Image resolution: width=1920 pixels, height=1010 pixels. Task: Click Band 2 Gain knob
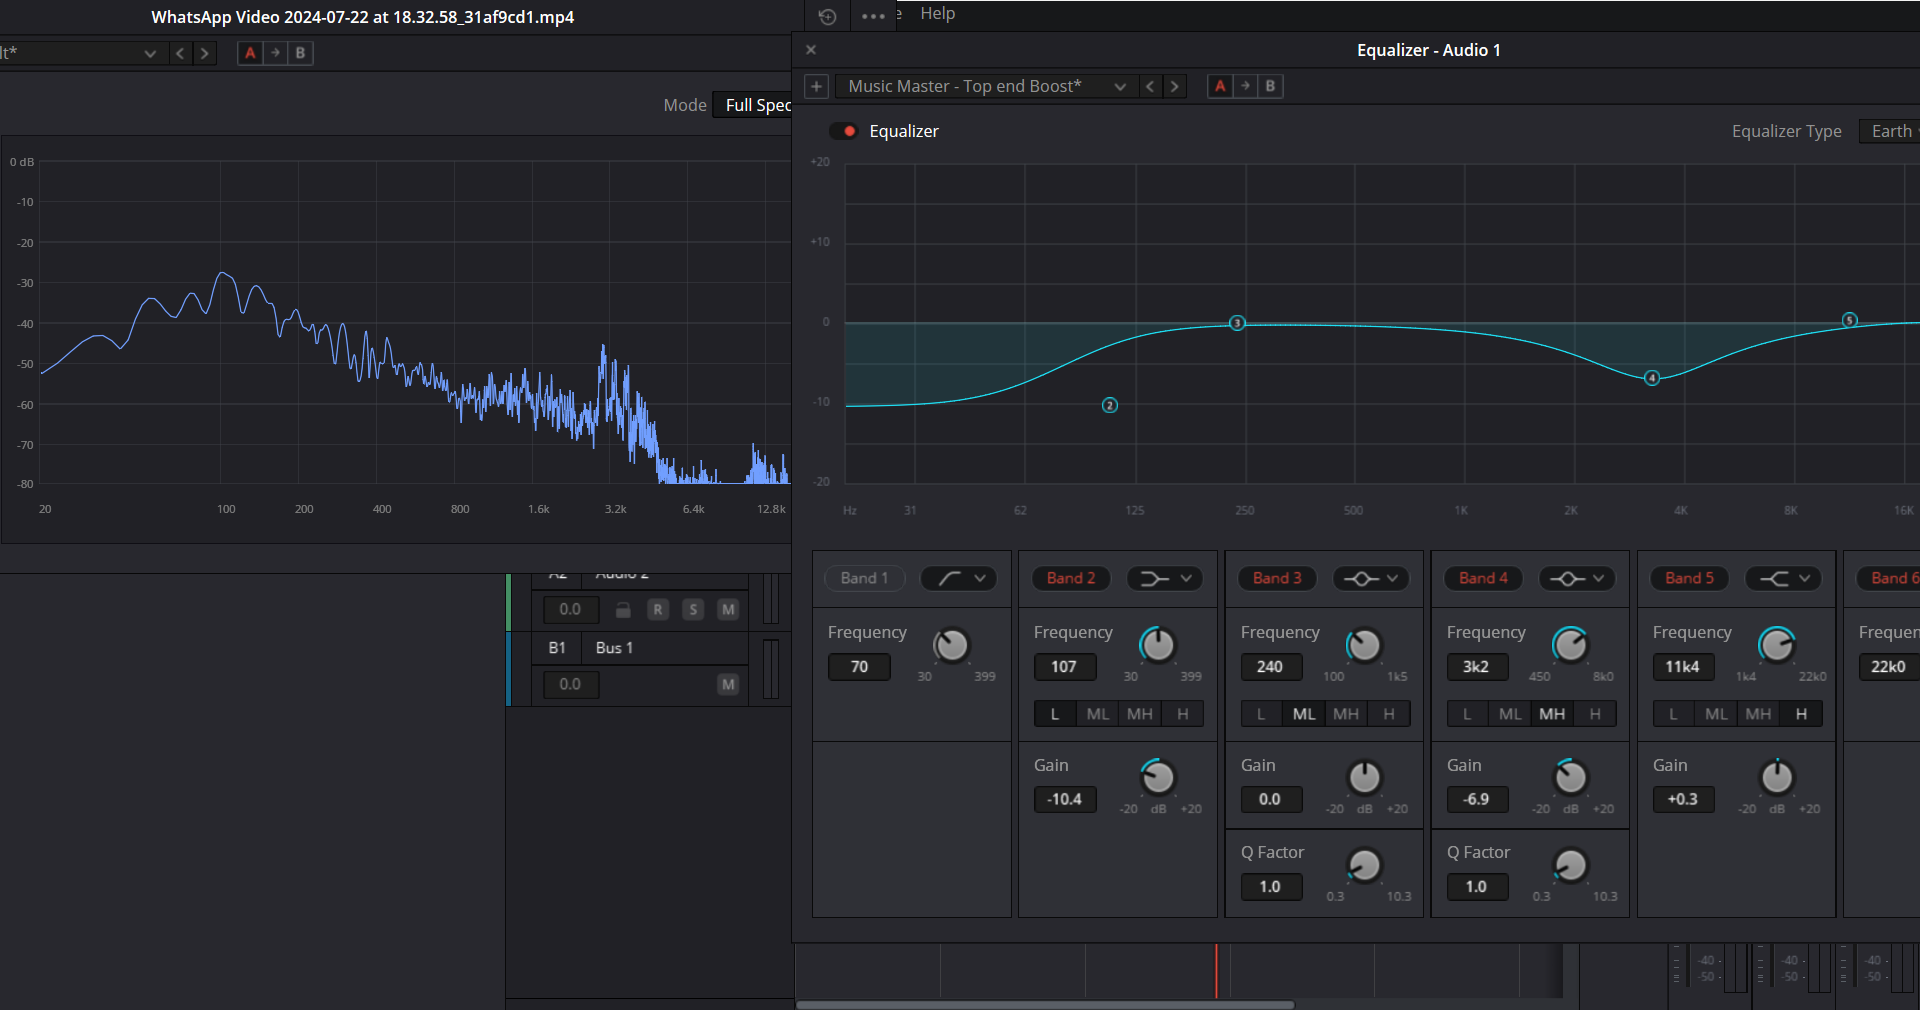[x=1158, y=777]
